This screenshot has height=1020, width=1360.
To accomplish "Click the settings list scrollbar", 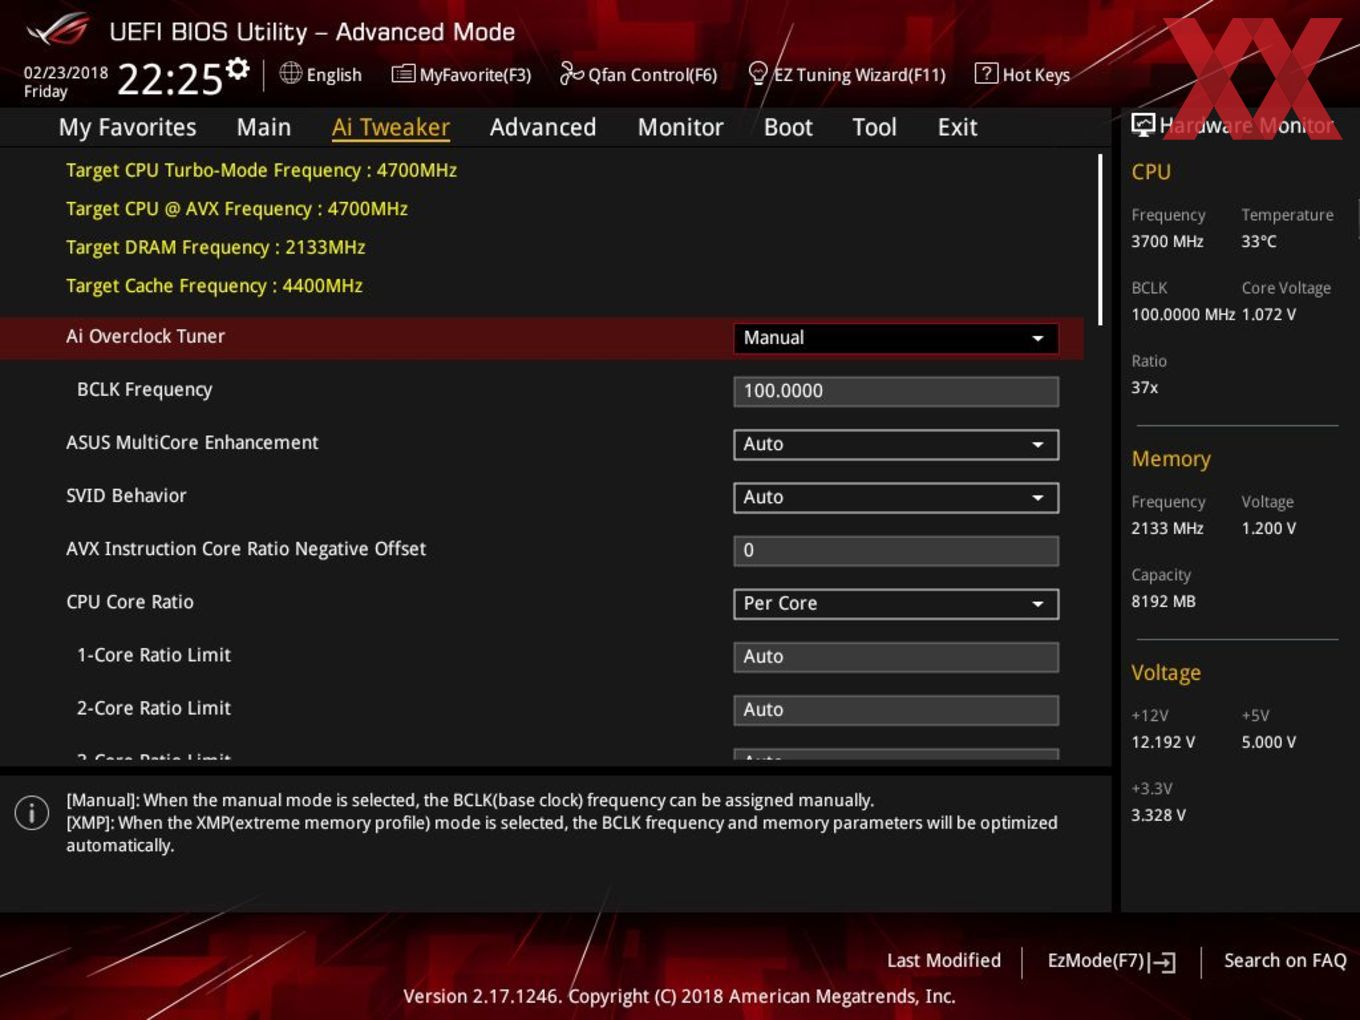I will coord(1101,240).
